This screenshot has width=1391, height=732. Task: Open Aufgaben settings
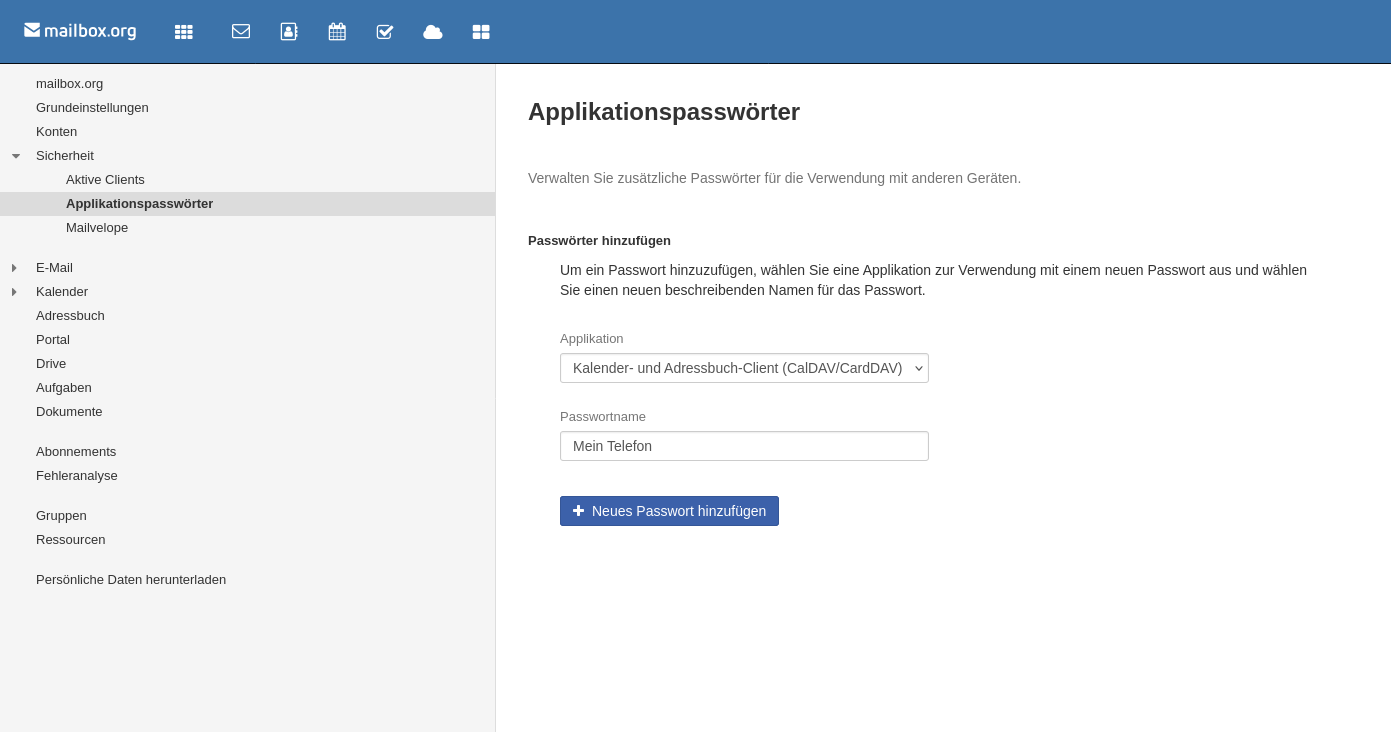[x=64, y=388]
